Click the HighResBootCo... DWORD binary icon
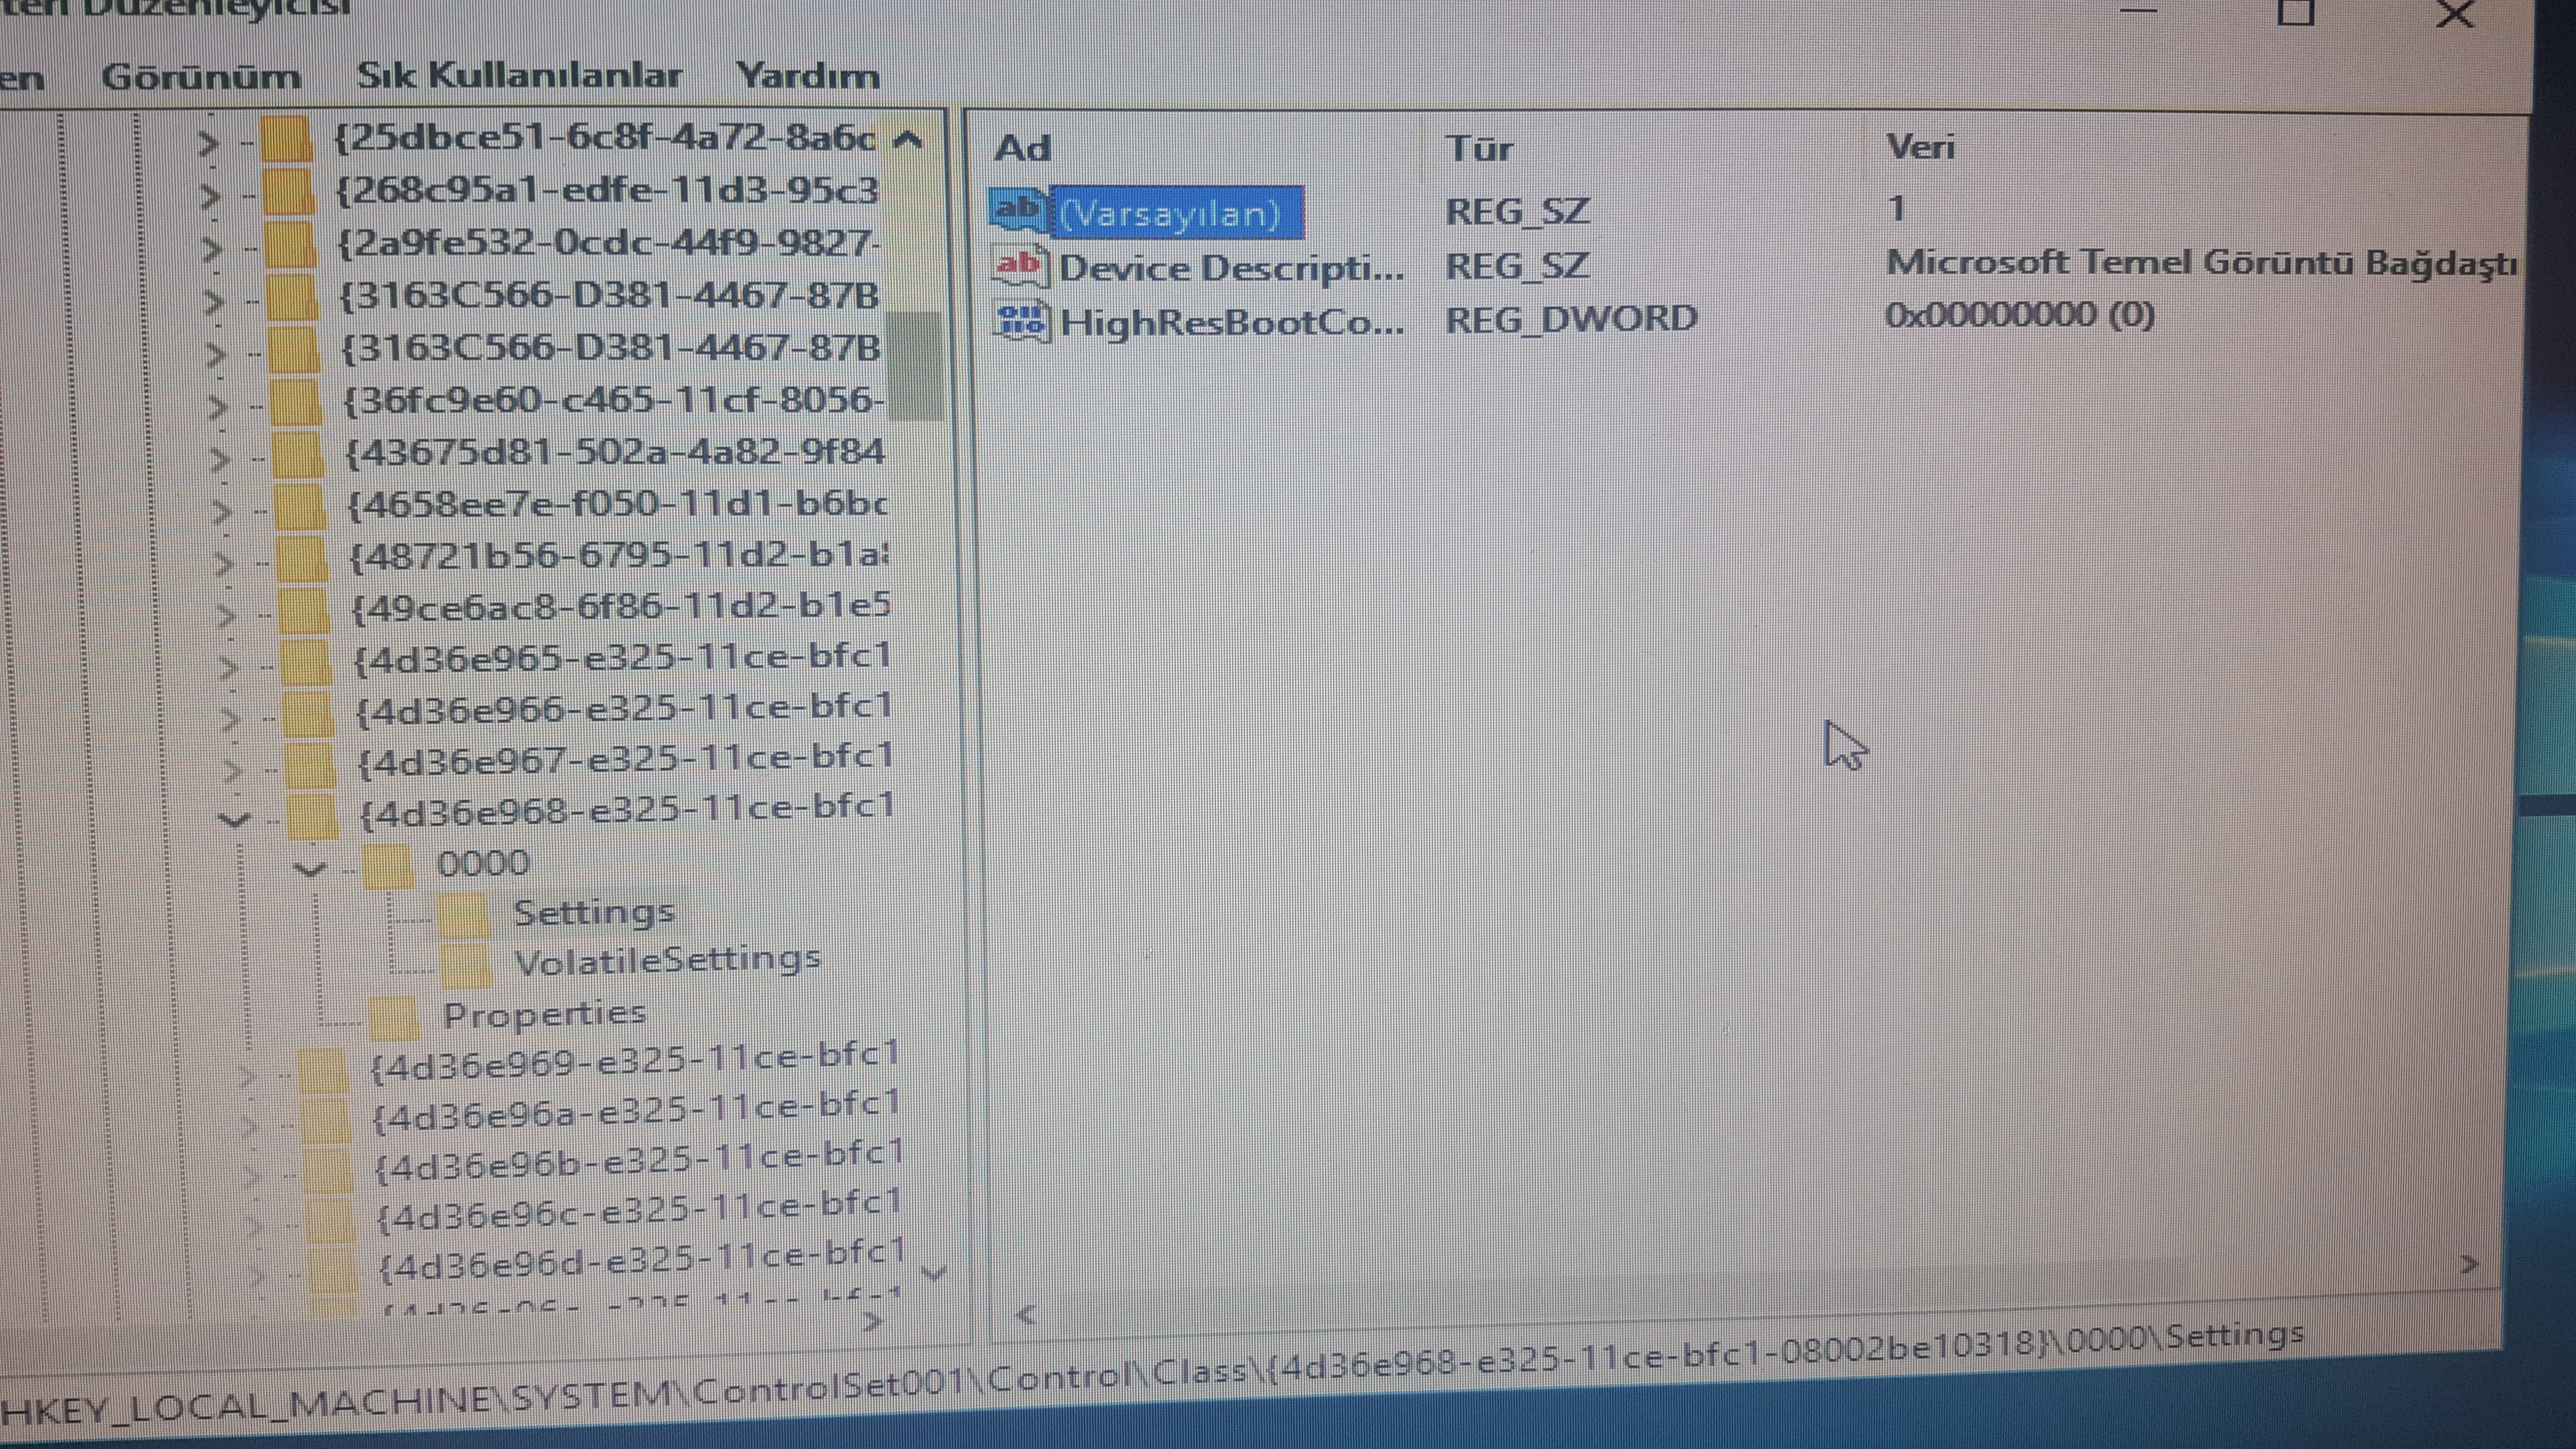 1021,321
